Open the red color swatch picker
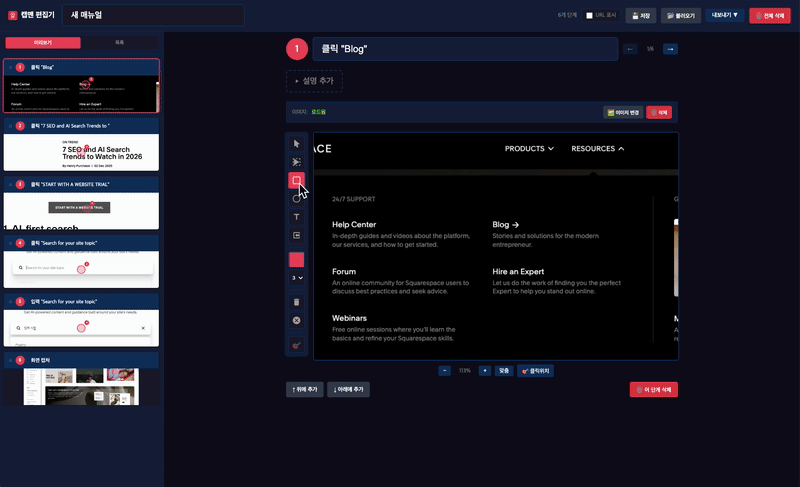The height and width of the screenshot is (487, 800). pos(296,259)
